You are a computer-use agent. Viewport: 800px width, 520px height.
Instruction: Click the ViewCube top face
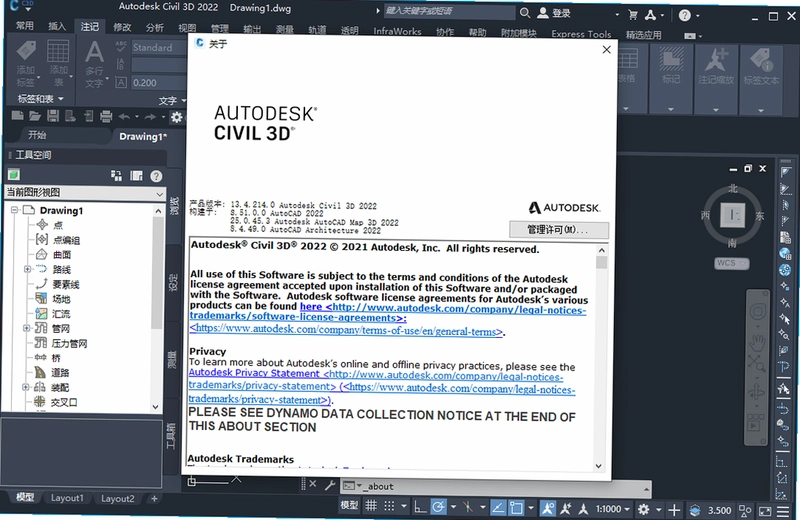click(x=733, y=215)
